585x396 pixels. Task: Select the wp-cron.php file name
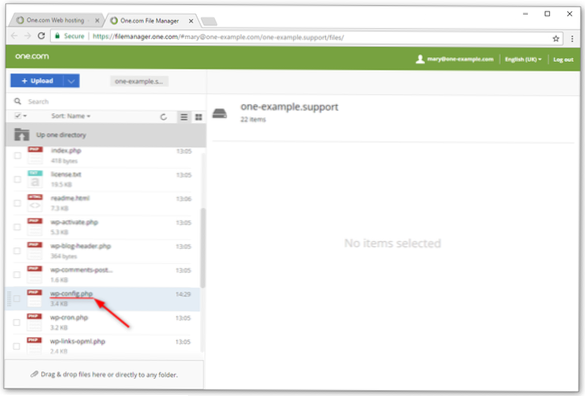[x=69, y=318]
